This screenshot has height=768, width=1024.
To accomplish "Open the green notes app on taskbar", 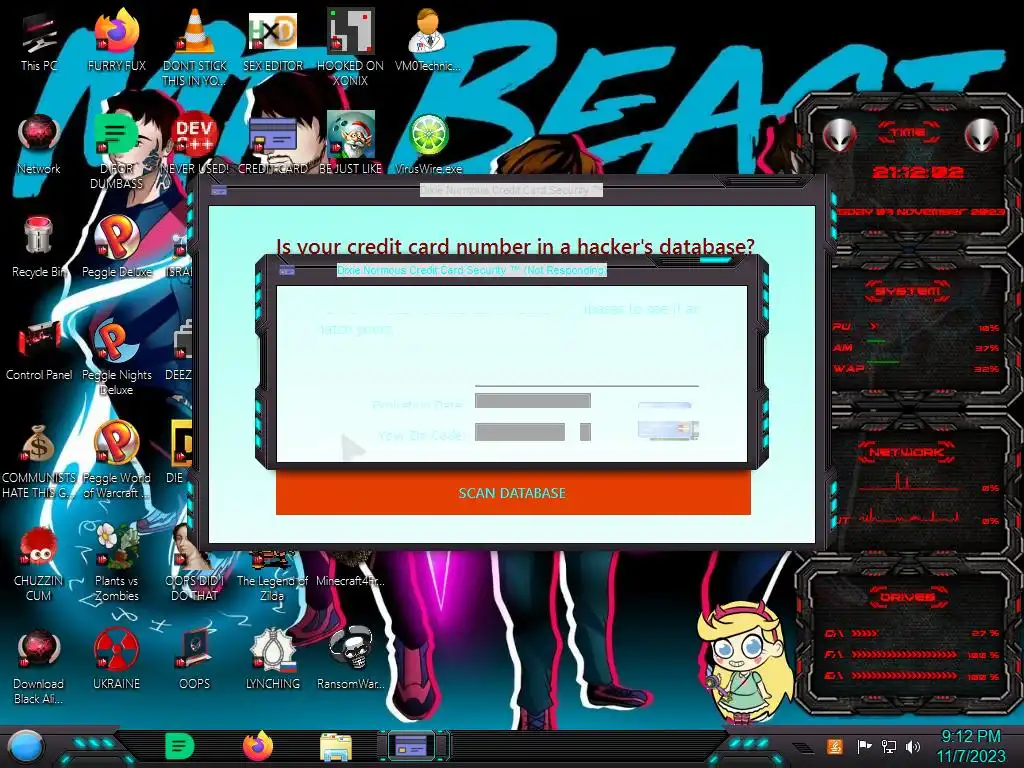I will click(180, 746).
